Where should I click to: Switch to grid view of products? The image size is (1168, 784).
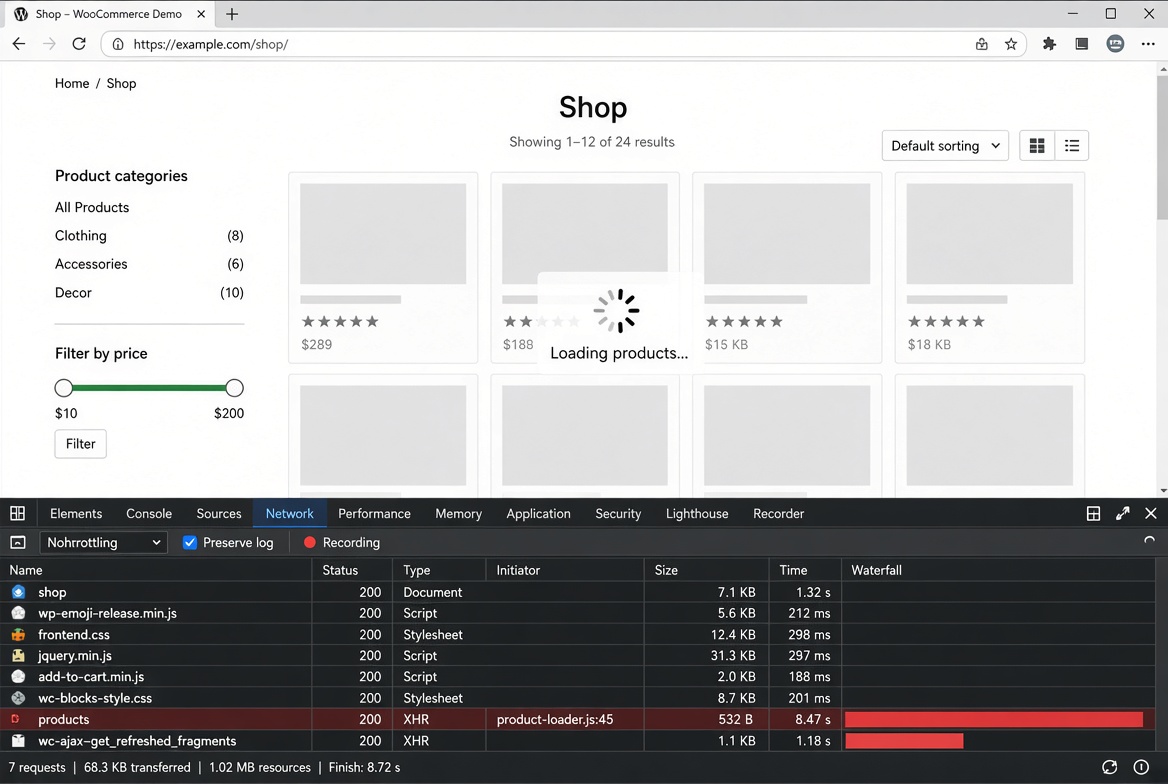pyautogui.click(x=1037, y=145)
